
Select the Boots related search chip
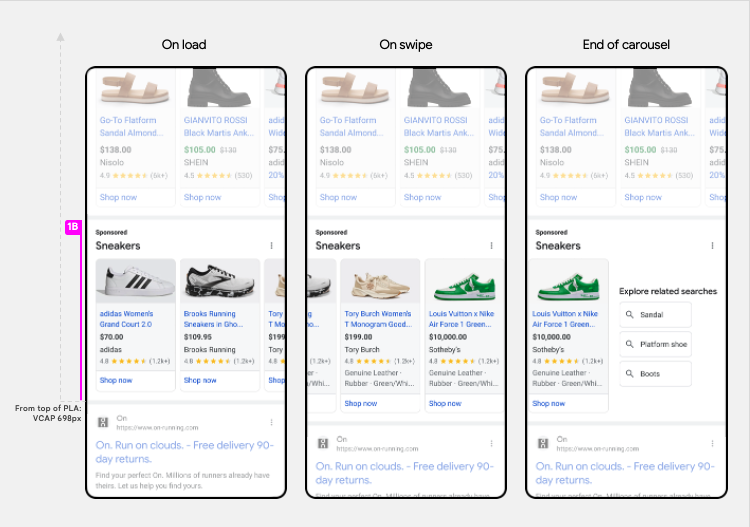655,374
